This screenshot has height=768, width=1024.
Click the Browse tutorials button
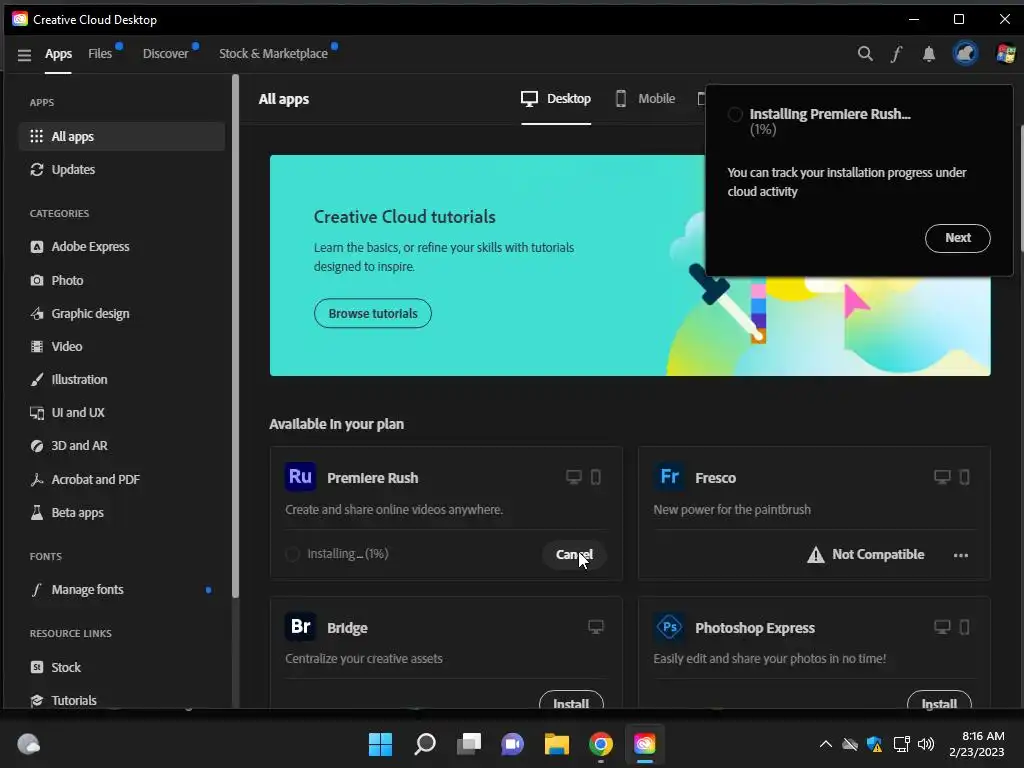(x=372, y=313)
